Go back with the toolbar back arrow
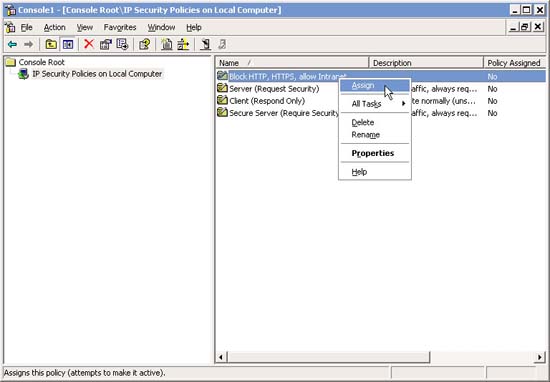Screen dimensions: 550x382 pyautogui.click(x=12, y=45)
